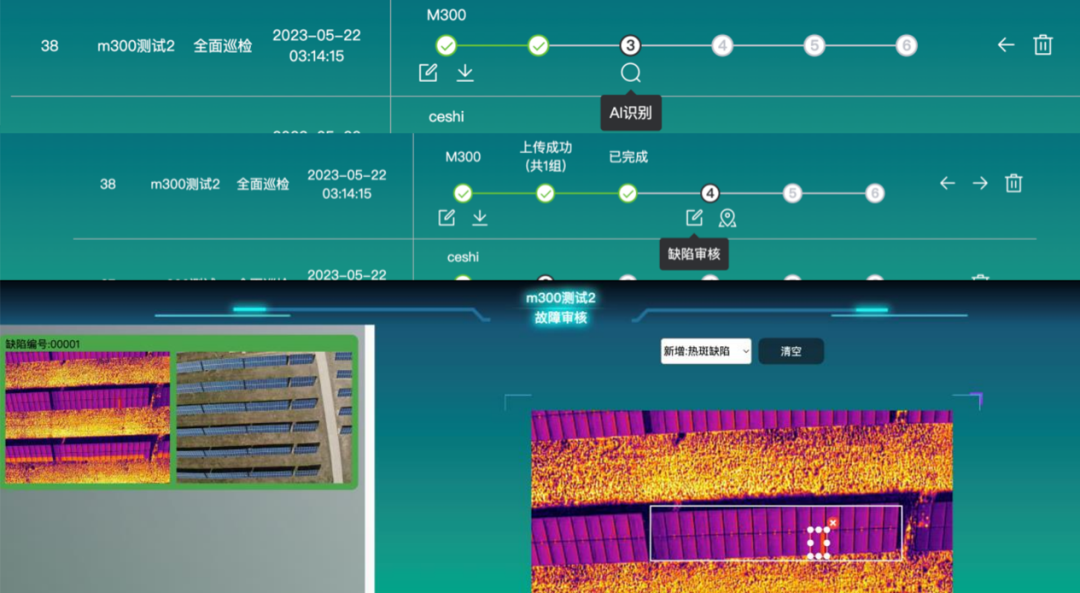Open the 新增:热斑缺陷 dropdown
This screenshot has width=1080, height=593.
click(706, 351)
